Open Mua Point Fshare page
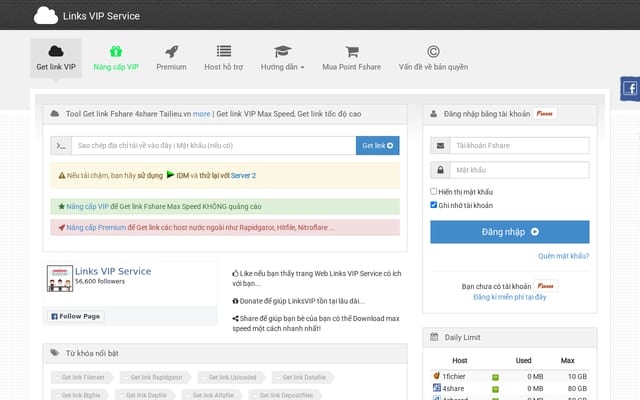This screenshot has width=640, height=400. tap(351, 58)
